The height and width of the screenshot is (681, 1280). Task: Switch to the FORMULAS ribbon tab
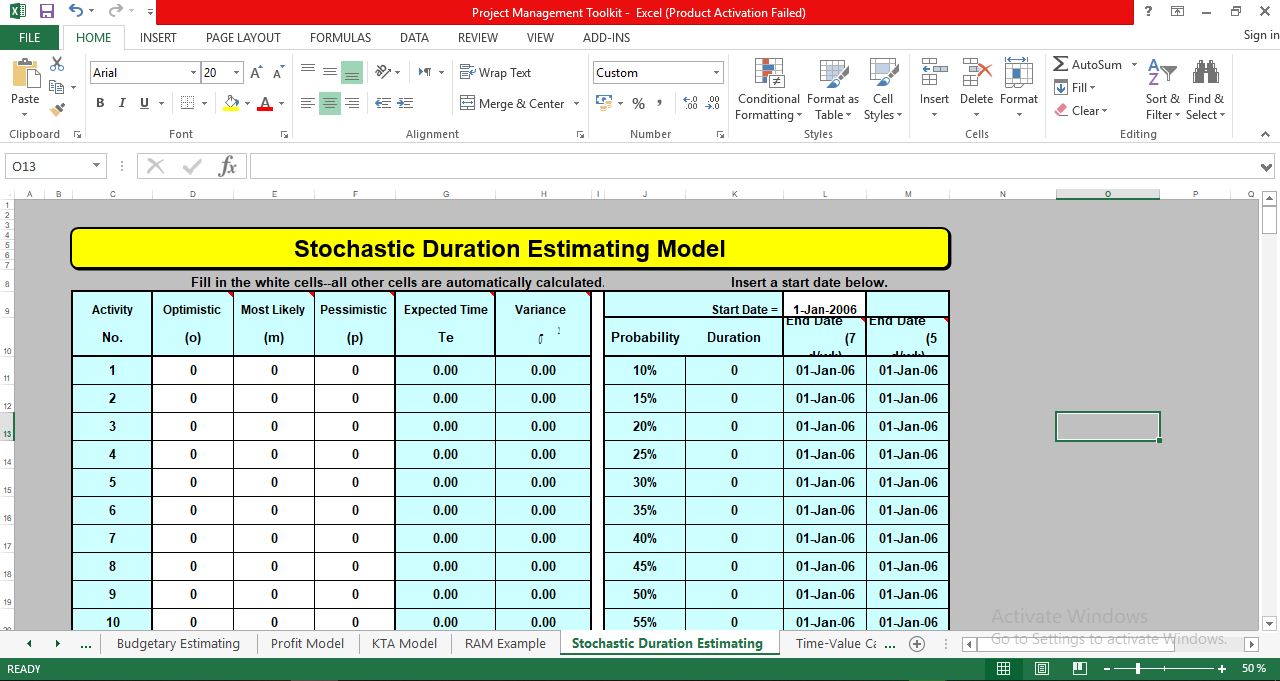340,37
